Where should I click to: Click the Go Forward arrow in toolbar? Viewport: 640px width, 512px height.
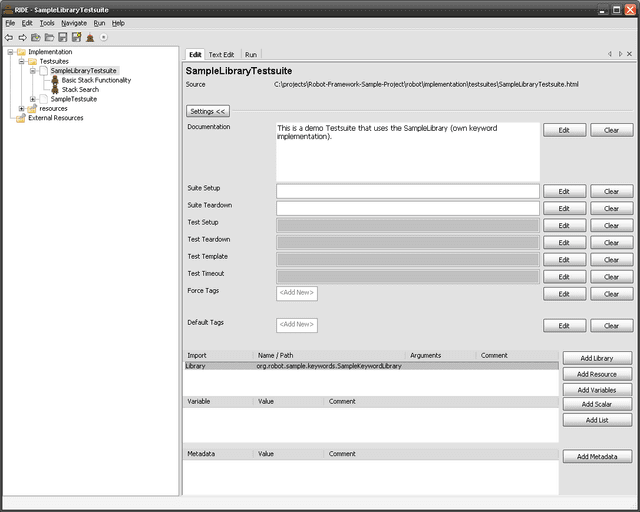[22, 37]
